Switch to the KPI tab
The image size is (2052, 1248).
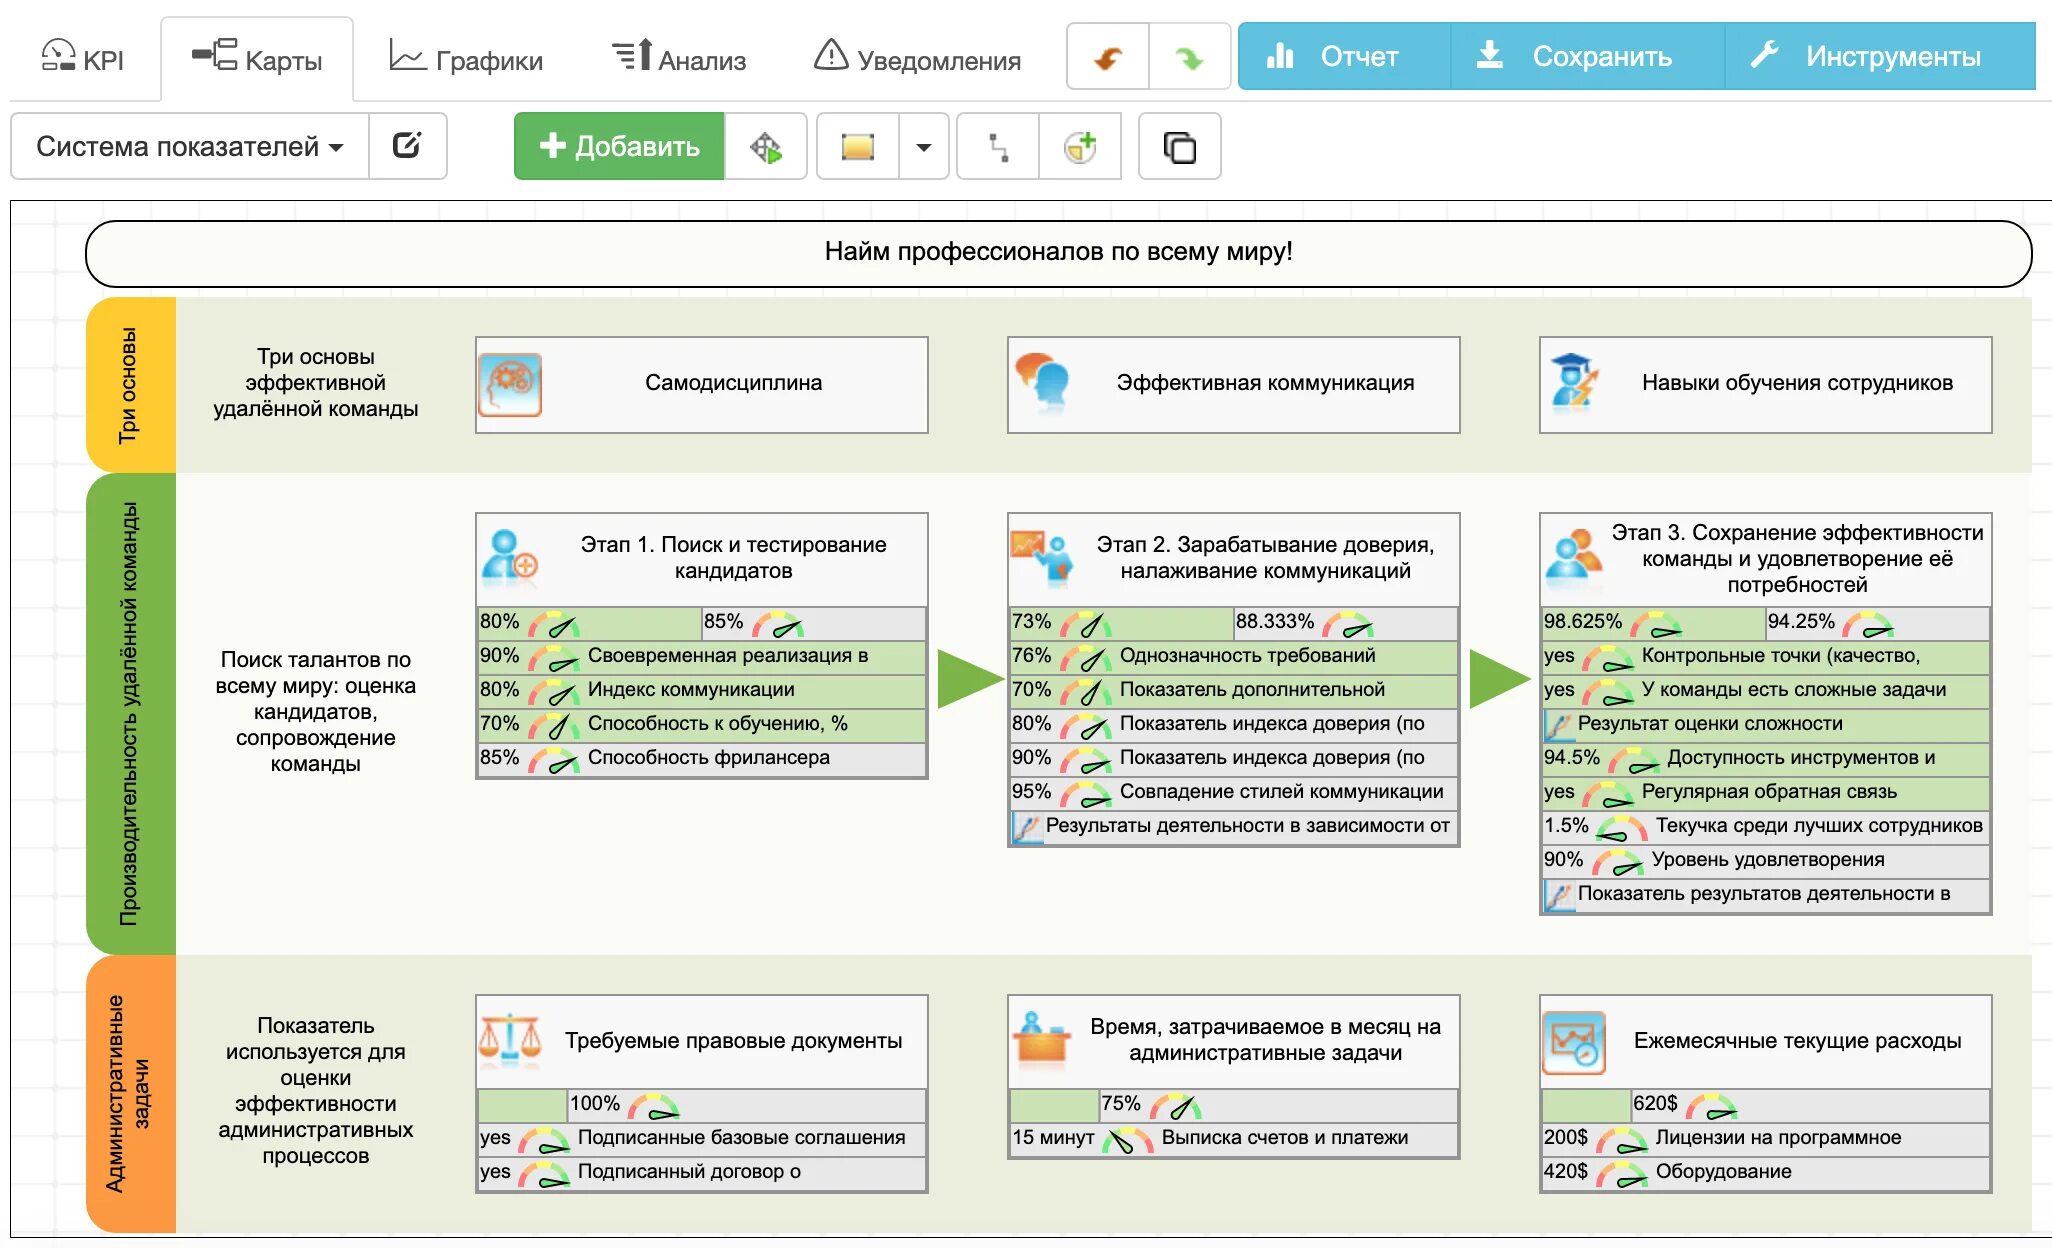click(84, 59)
